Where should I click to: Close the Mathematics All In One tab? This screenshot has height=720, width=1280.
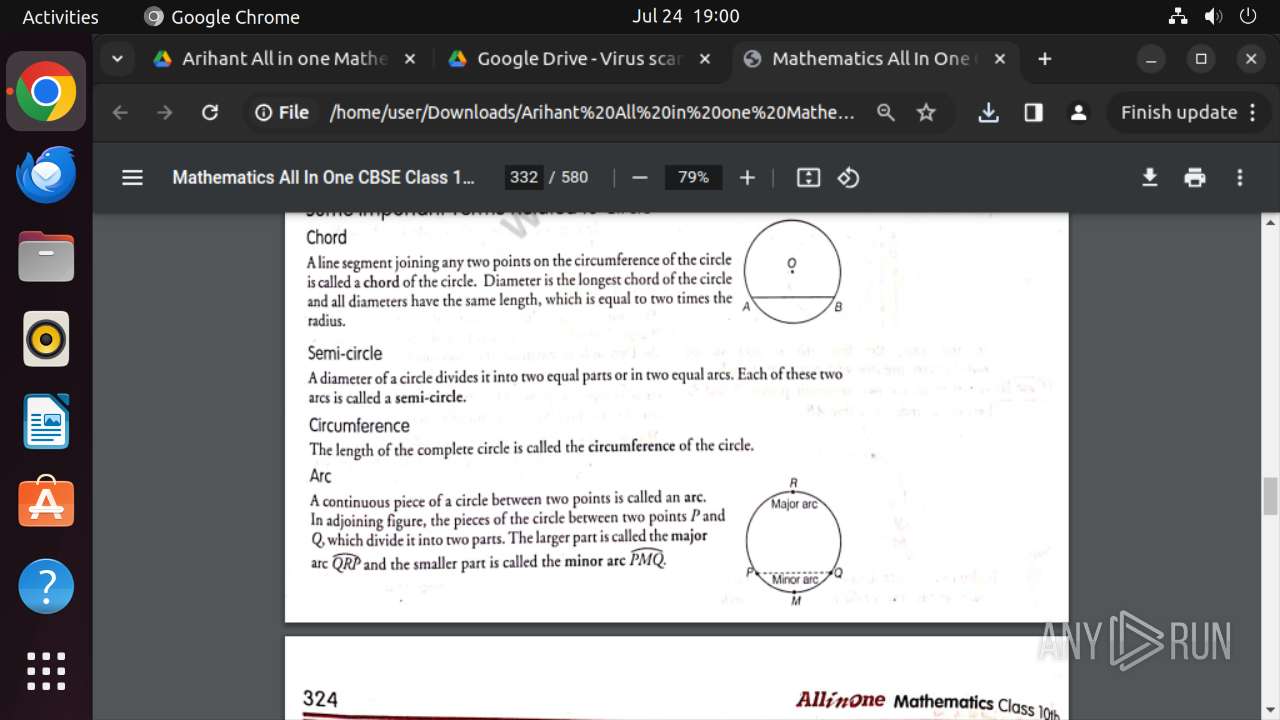pyautogui.click(x=999, y=59)
